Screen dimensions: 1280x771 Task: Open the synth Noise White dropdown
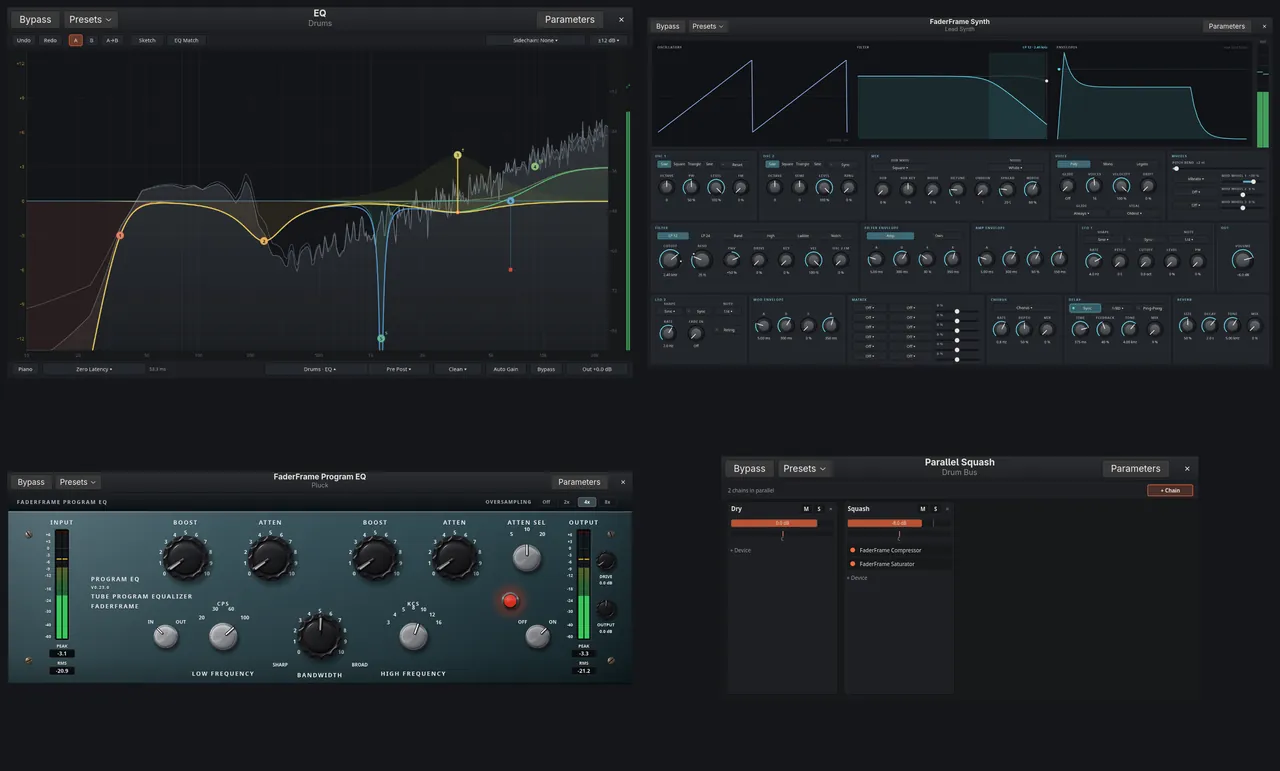click(x=1014, y=168)
